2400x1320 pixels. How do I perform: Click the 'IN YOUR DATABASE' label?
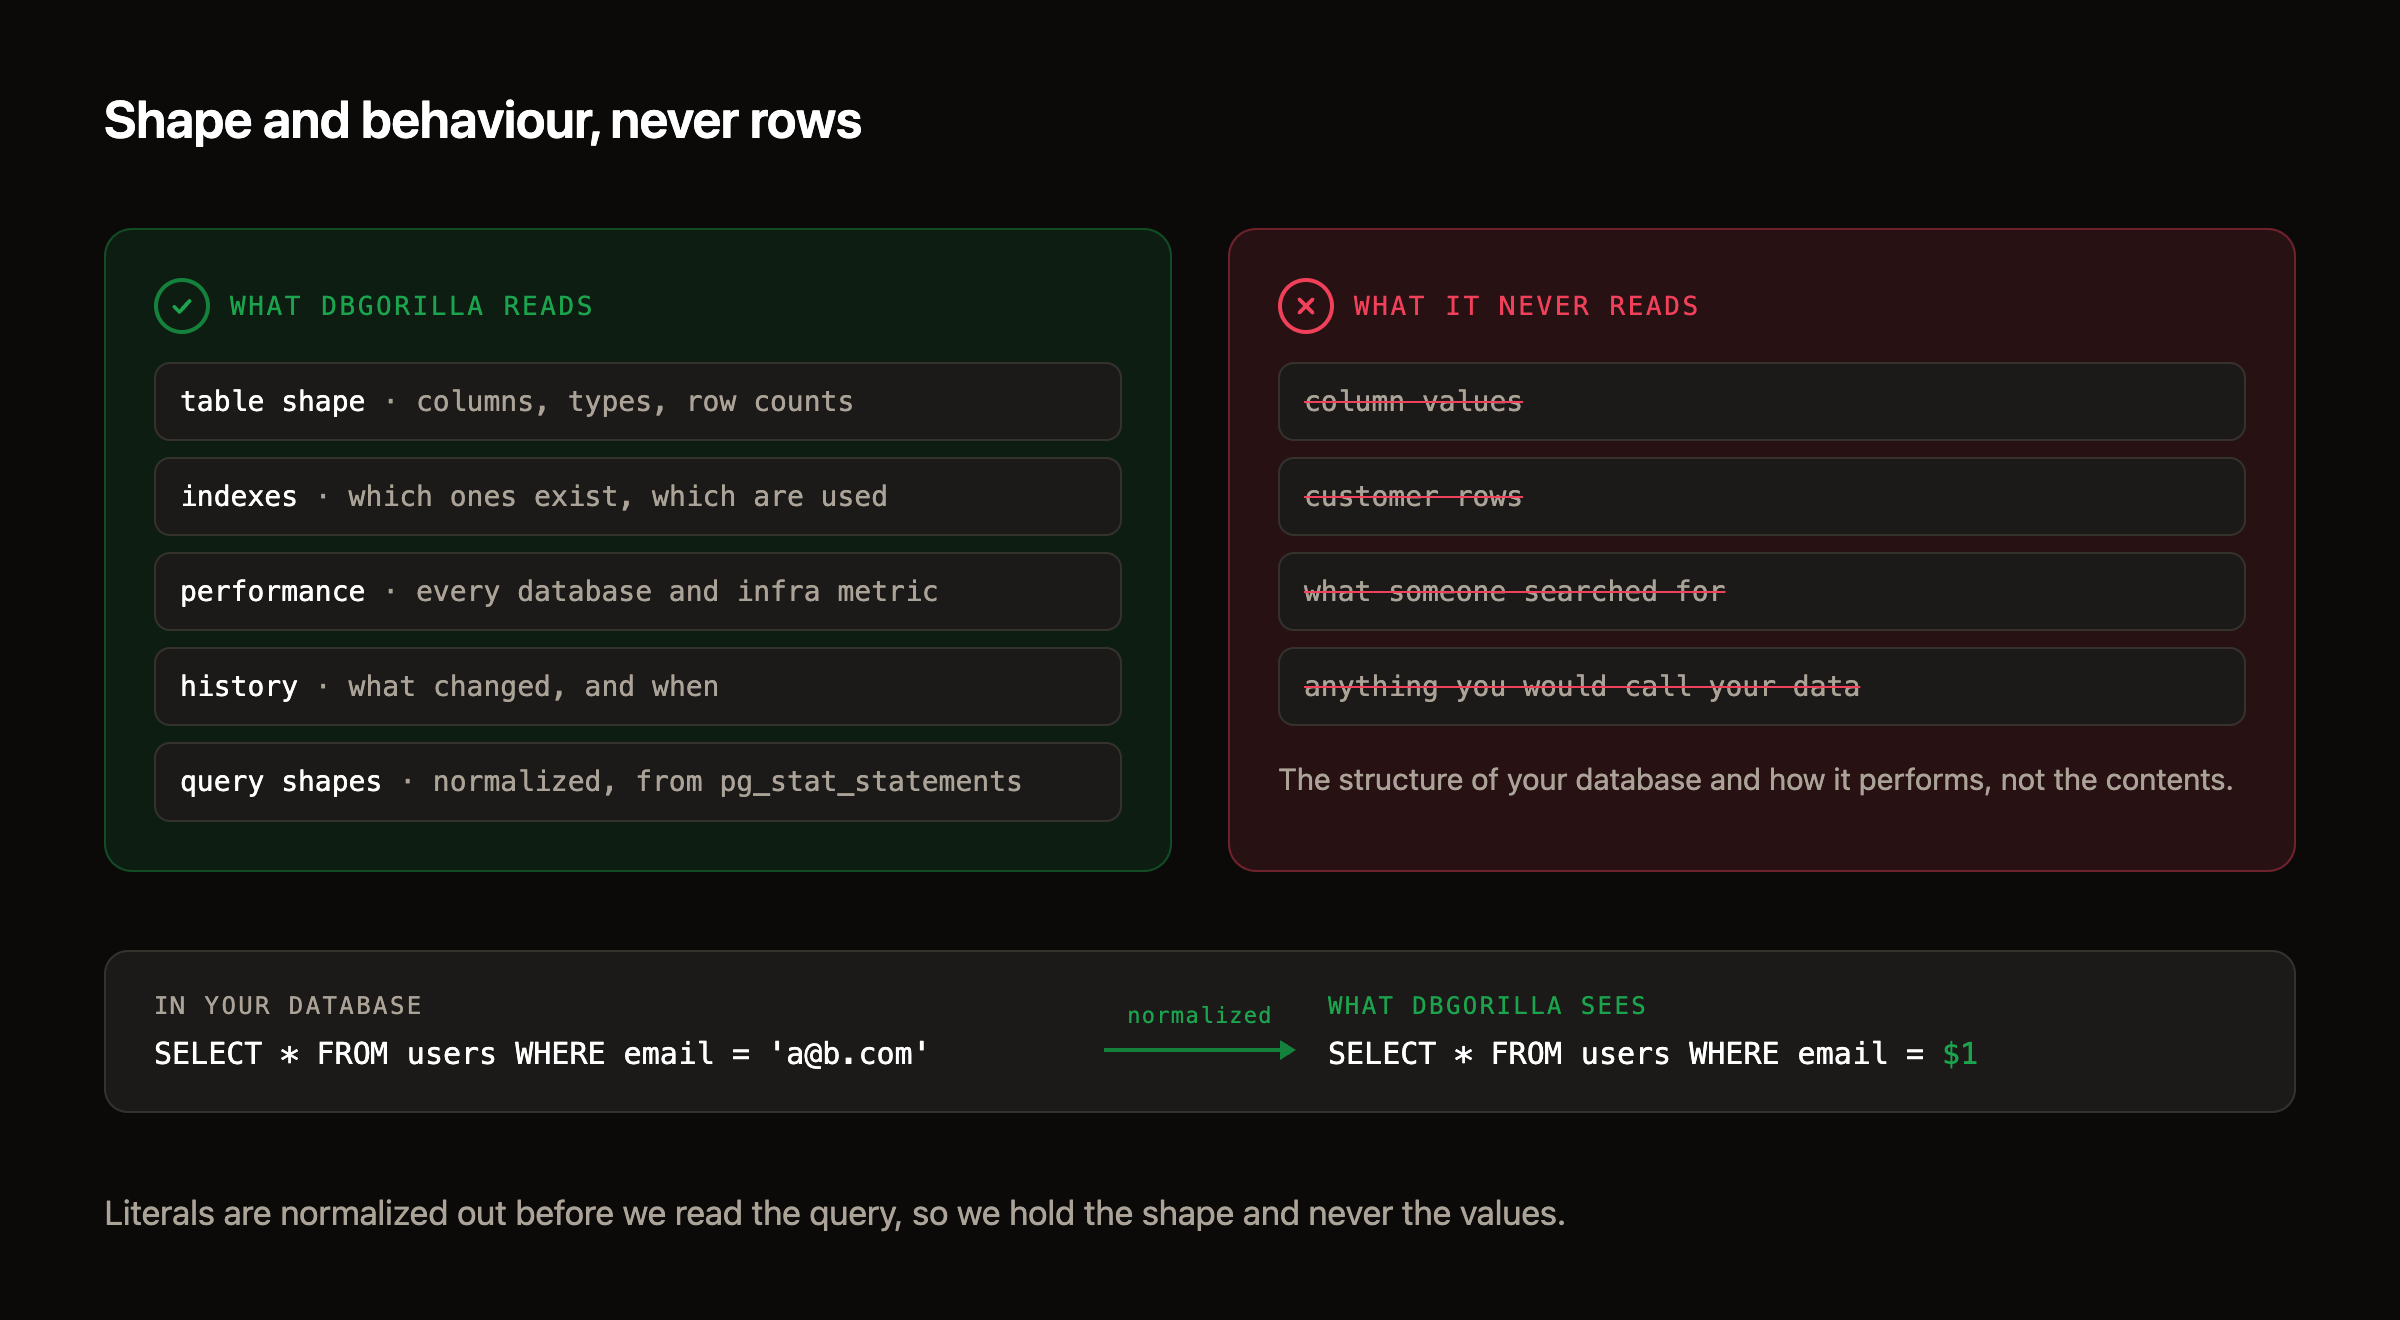pyautogui.click(x=288, y=1006)
